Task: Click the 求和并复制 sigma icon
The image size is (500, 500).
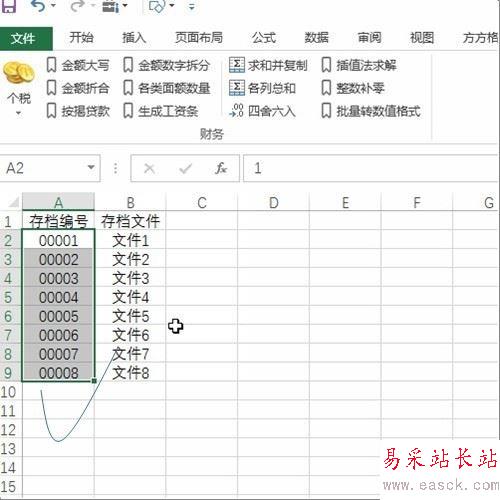Action: (x=237, y=65)
